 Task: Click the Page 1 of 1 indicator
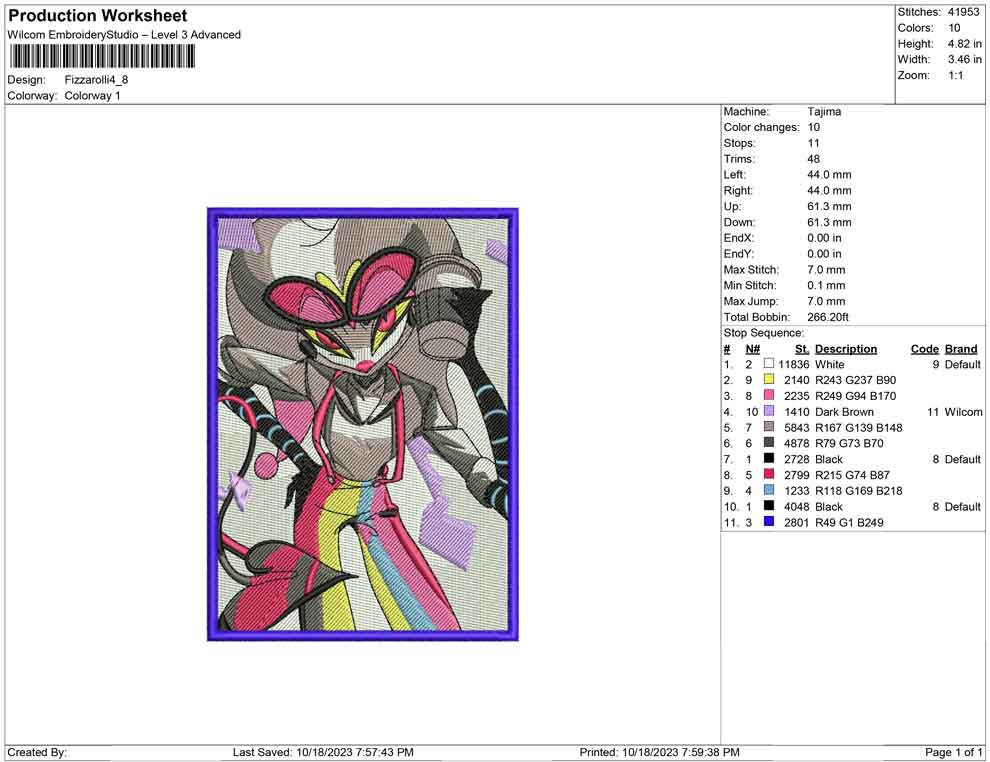point(953,752)
